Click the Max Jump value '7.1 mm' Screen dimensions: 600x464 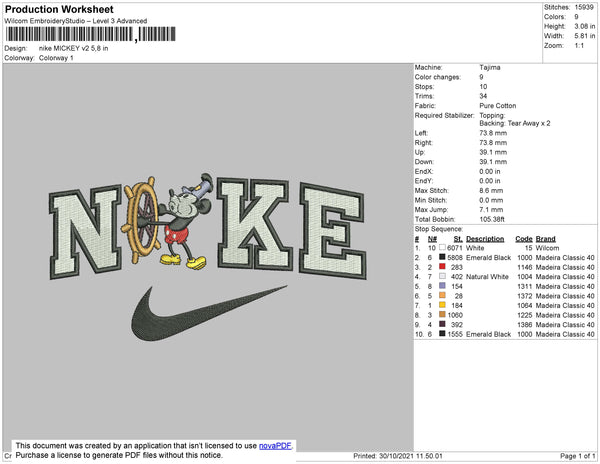point(491,210)
